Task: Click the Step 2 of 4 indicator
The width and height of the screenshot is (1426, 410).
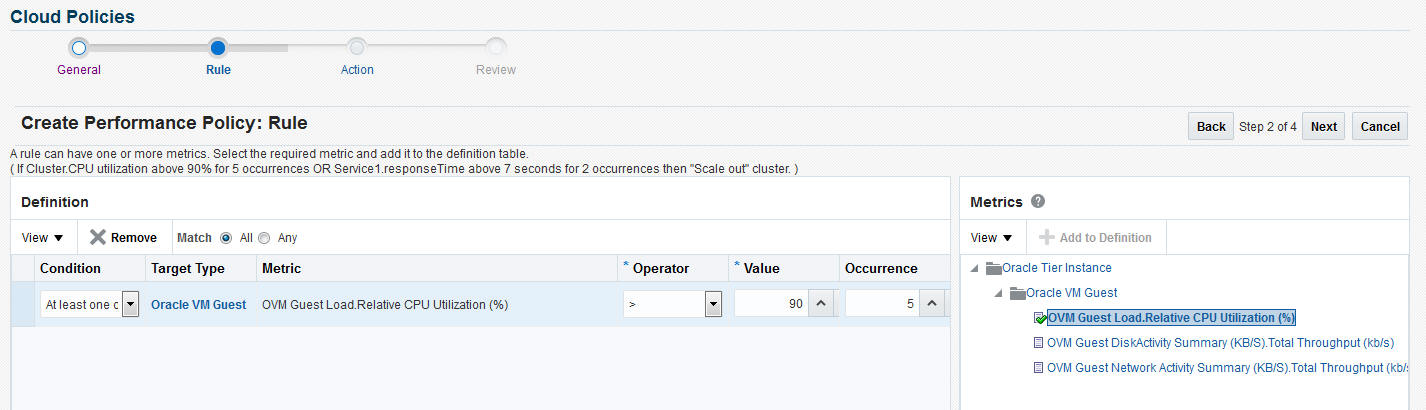Action: tap(1267, 127)
